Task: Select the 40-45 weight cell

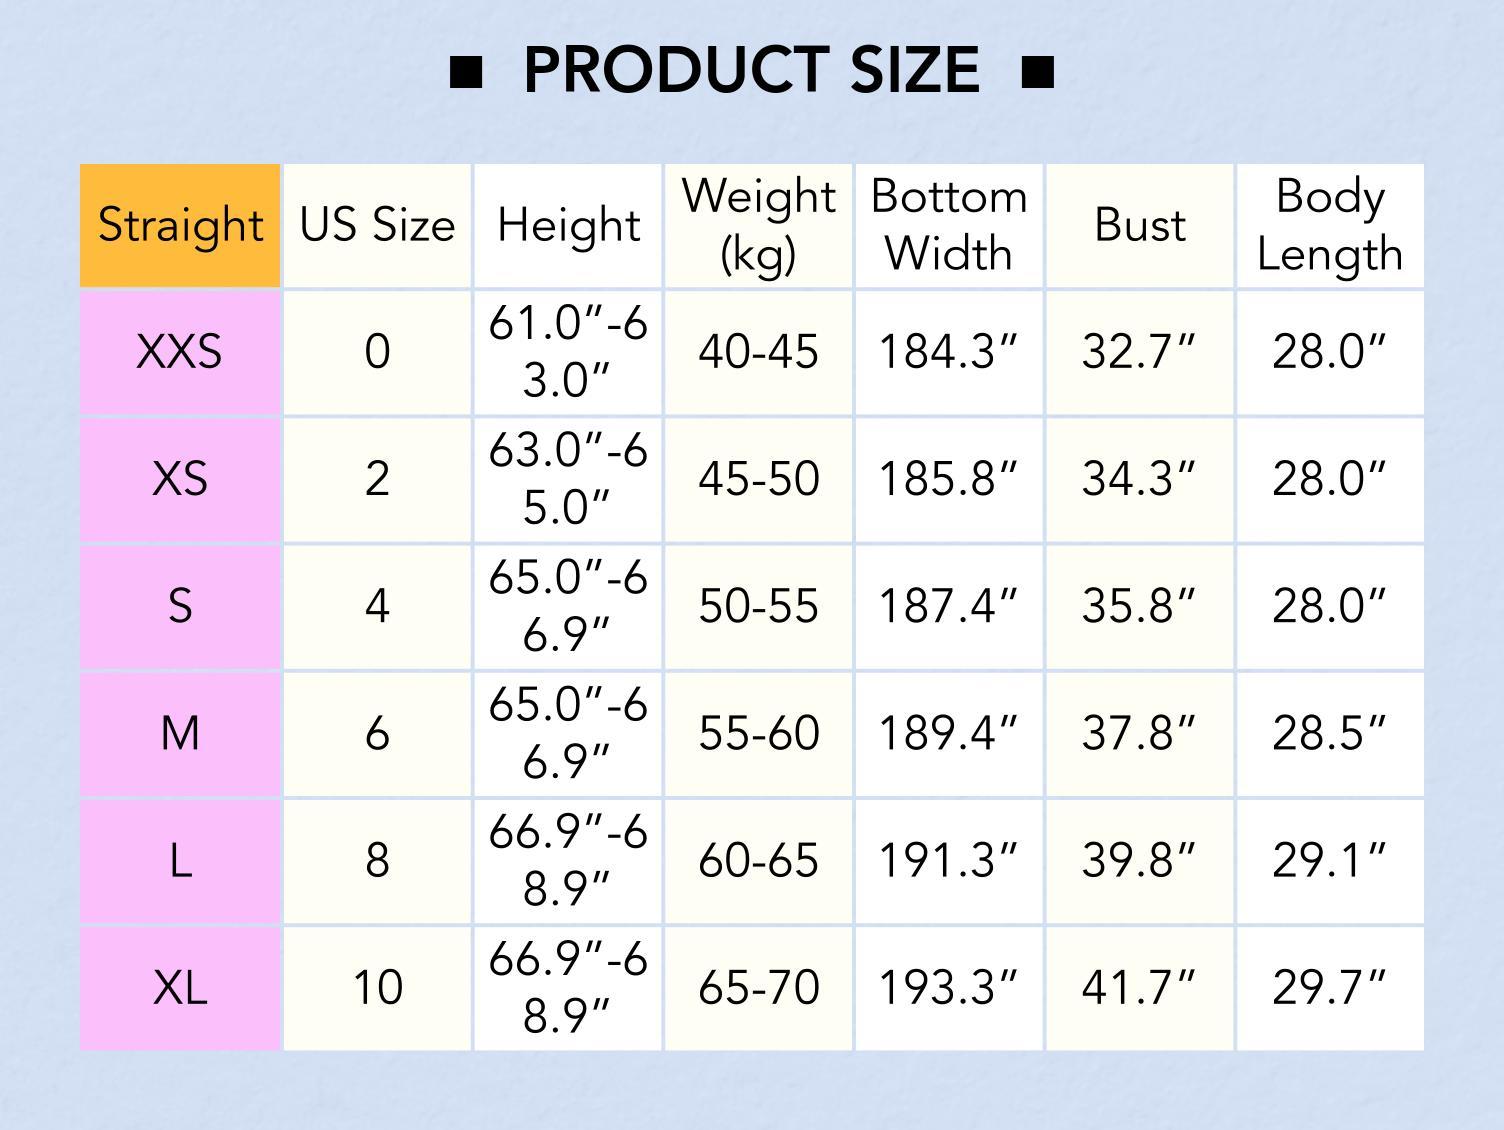Action: 758,352
